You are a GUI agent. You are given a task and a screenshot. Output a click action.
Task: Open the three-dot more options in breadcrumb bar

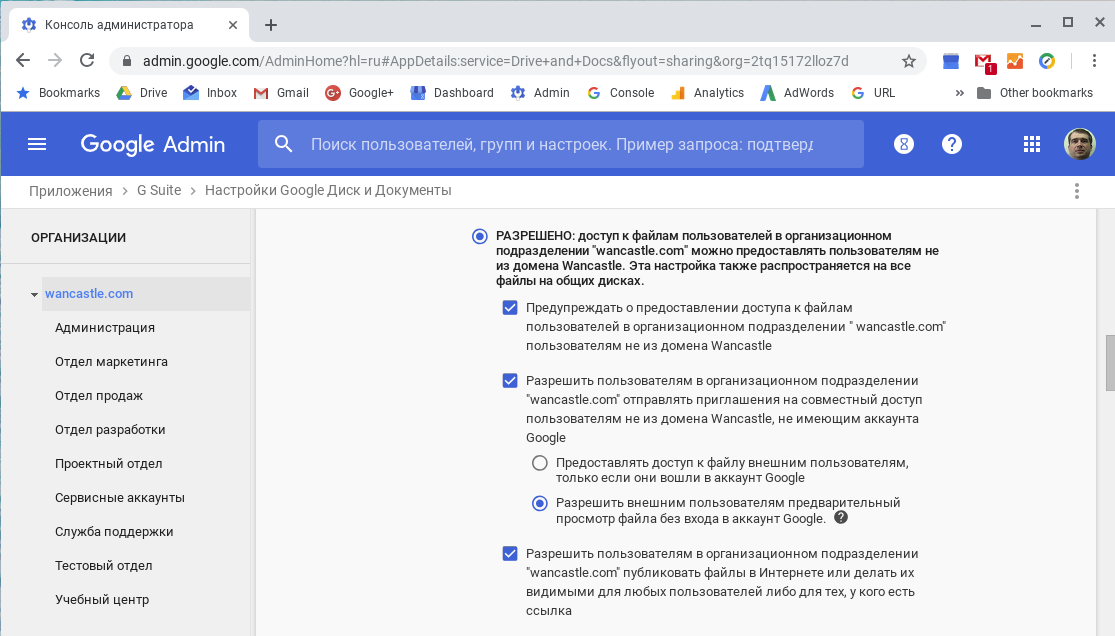tap(1077, 191)
